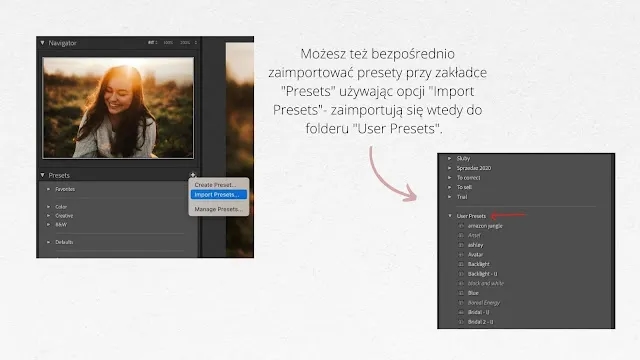Choose Manage Presets from the popup menu

[x=219, y=209]
